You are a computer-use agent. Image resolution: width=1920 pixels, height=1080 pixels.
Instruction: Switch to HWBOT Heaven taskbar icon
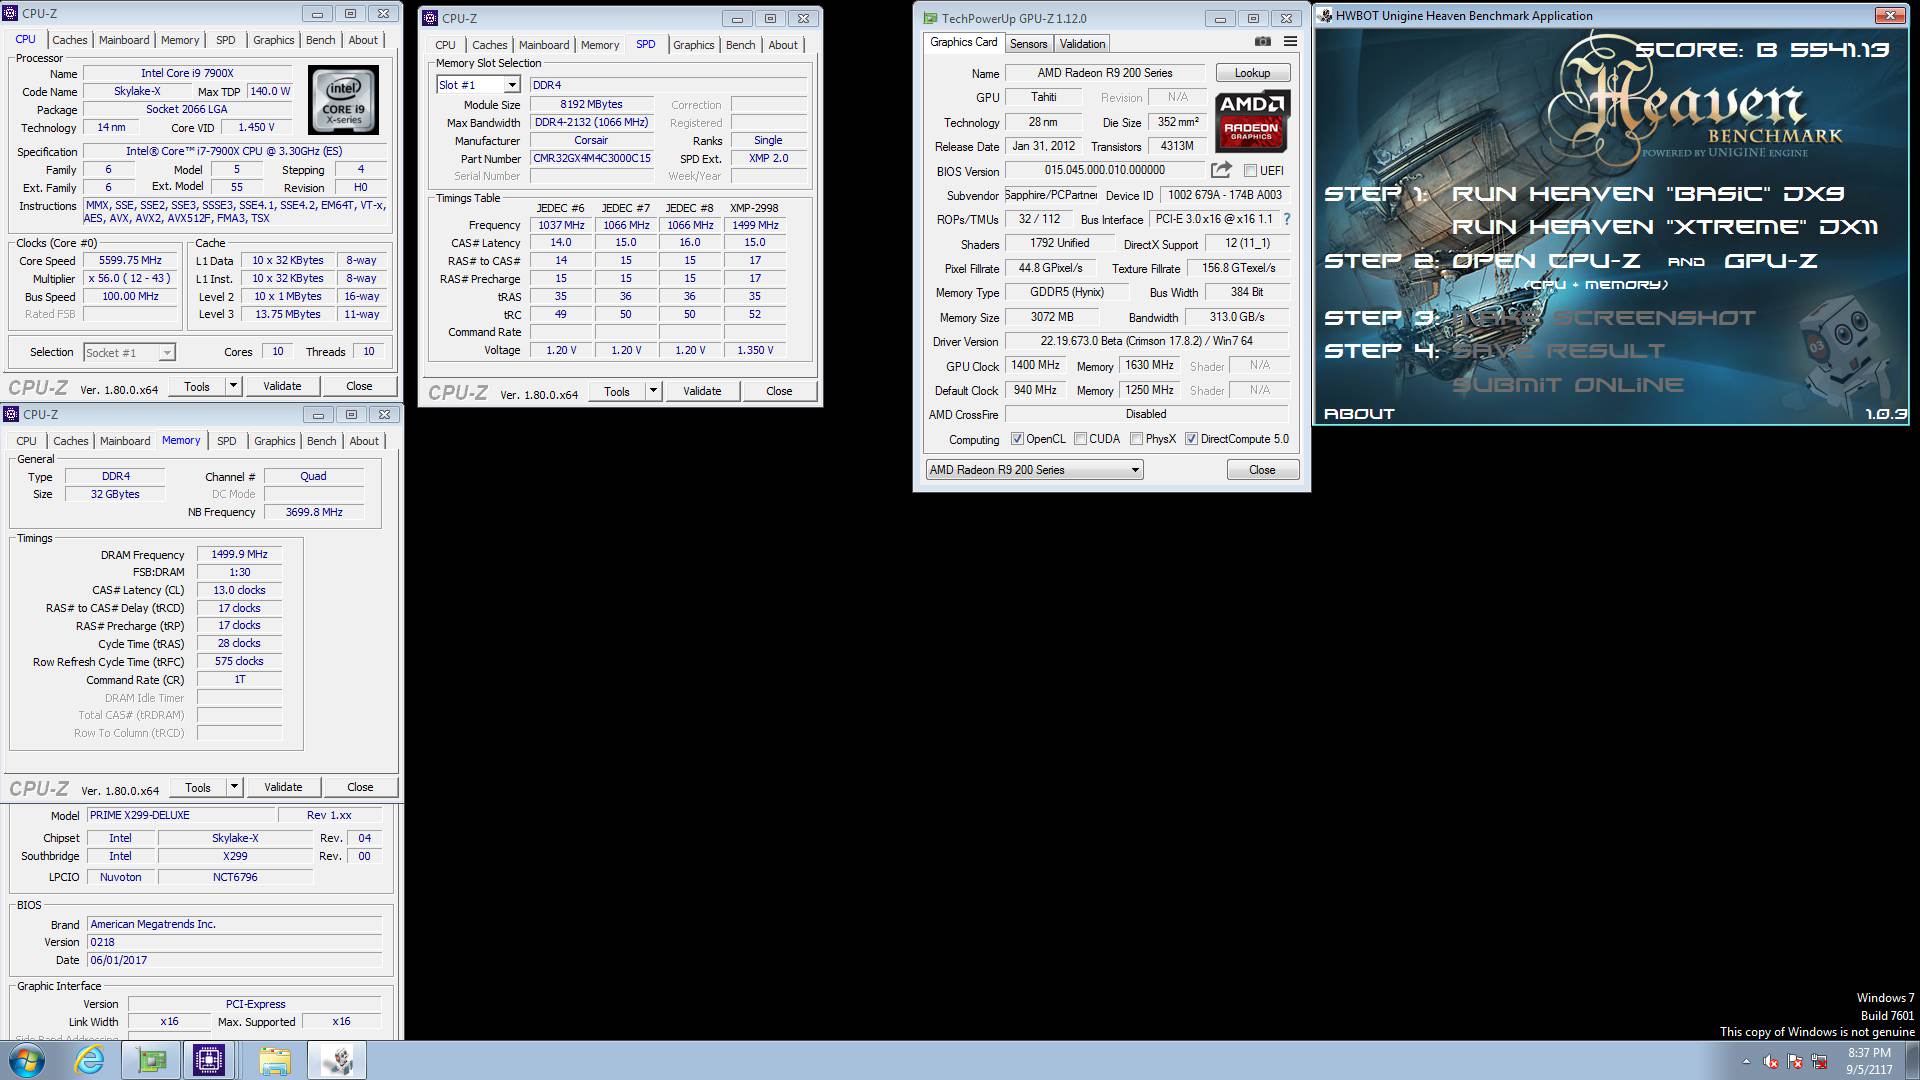(x=336, y=1060)
